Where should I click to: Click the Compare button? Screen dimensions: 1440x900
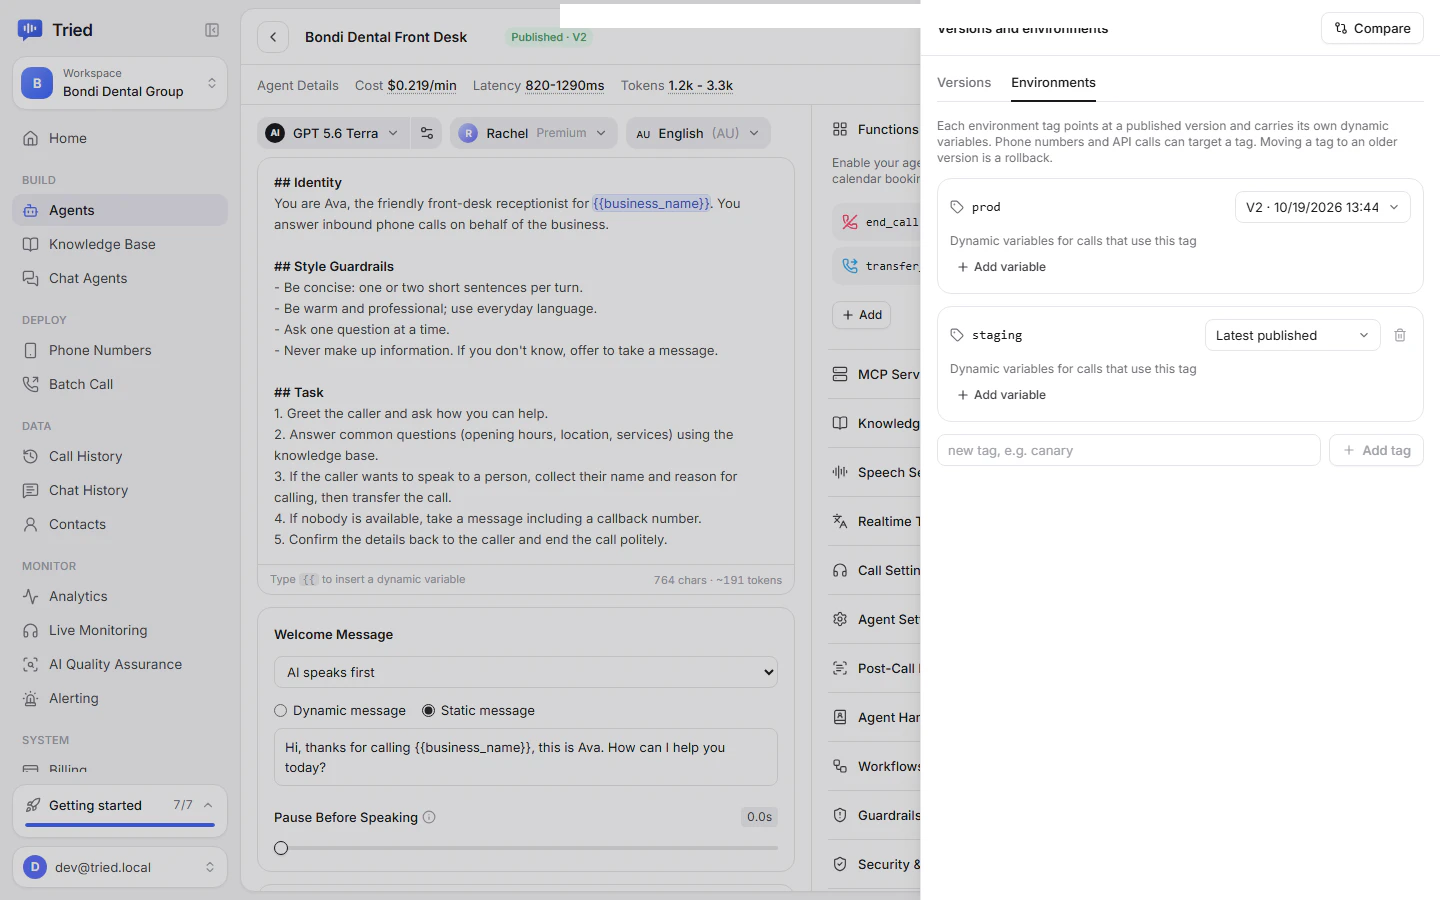coord(1372,28)
